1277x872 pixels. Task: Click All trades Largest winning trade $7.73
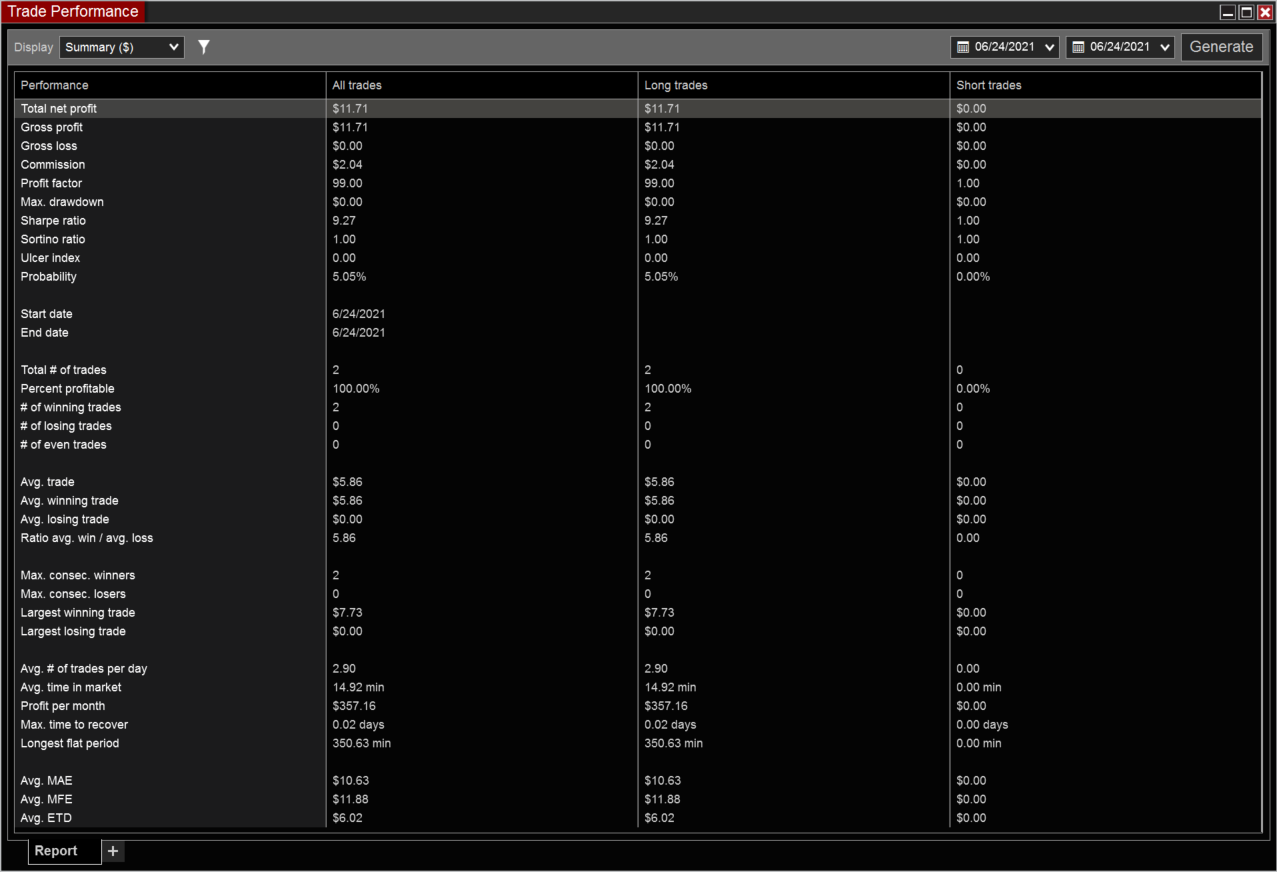[347, 613]
